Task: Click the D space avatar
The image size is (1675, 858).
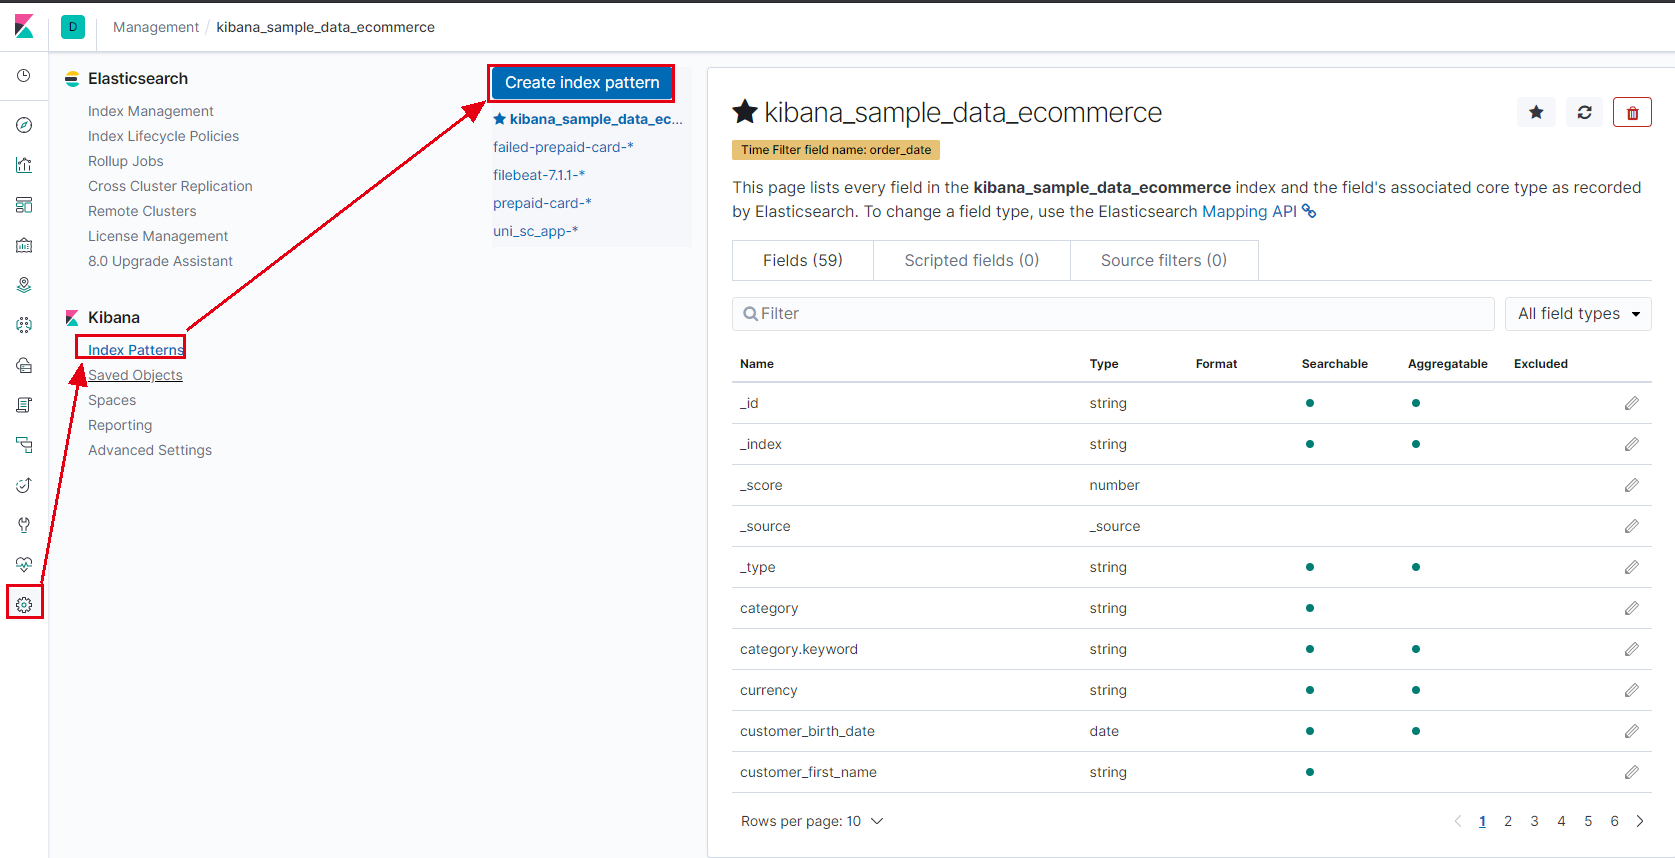Action: coord(73,27)
